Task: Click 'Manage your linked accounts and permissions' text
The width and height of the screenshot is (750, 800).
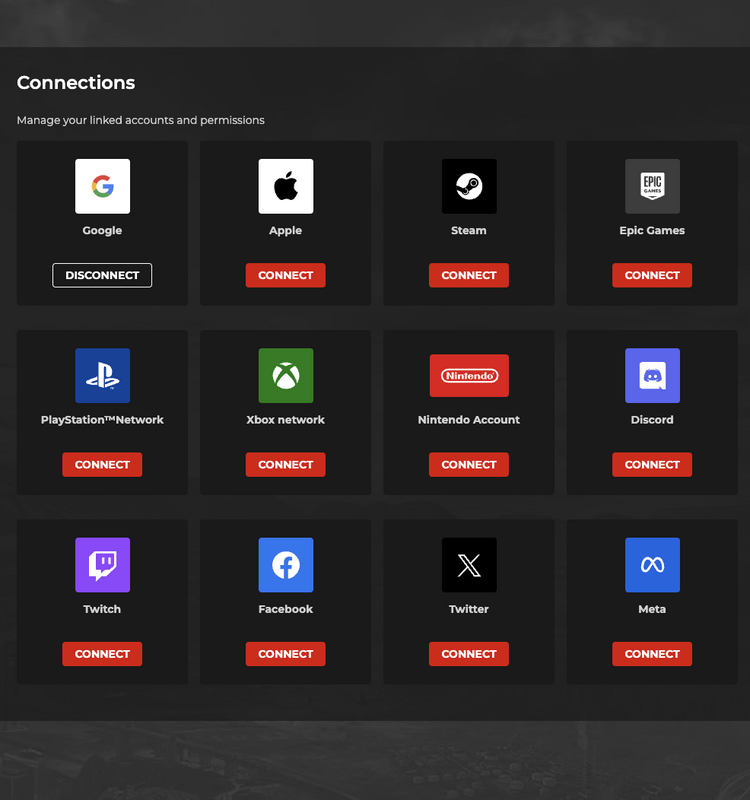Action: point(141,120)
